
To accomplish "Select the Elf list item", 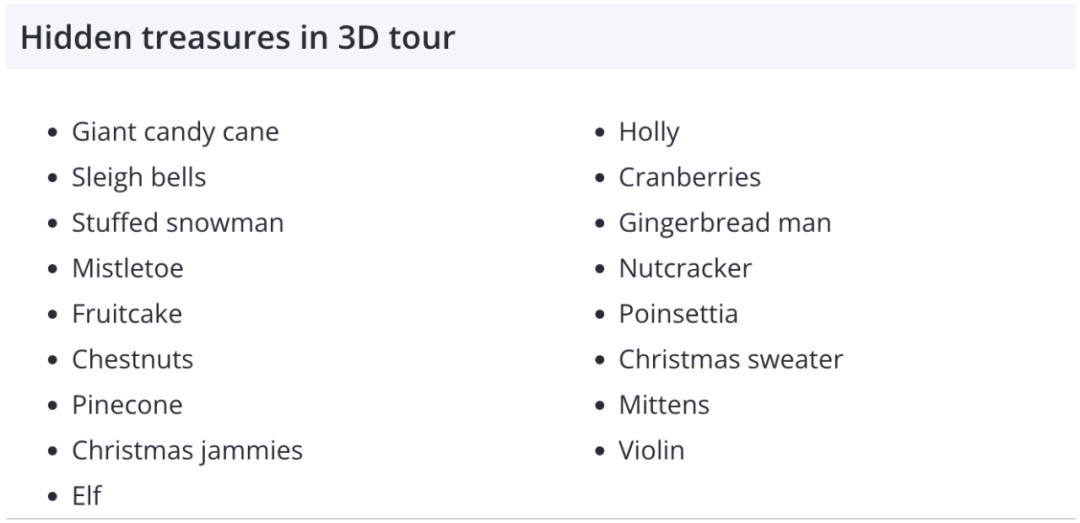I will (87, 495).
